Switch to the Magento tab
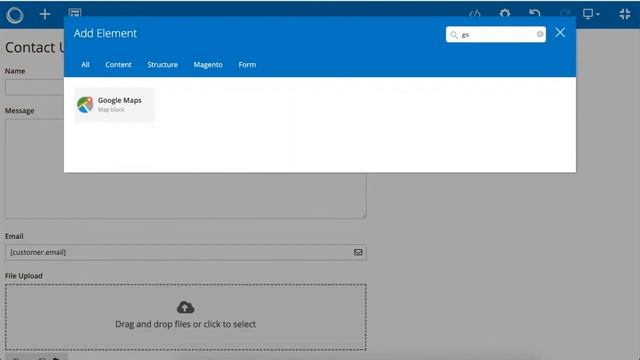 pos(208,64)
